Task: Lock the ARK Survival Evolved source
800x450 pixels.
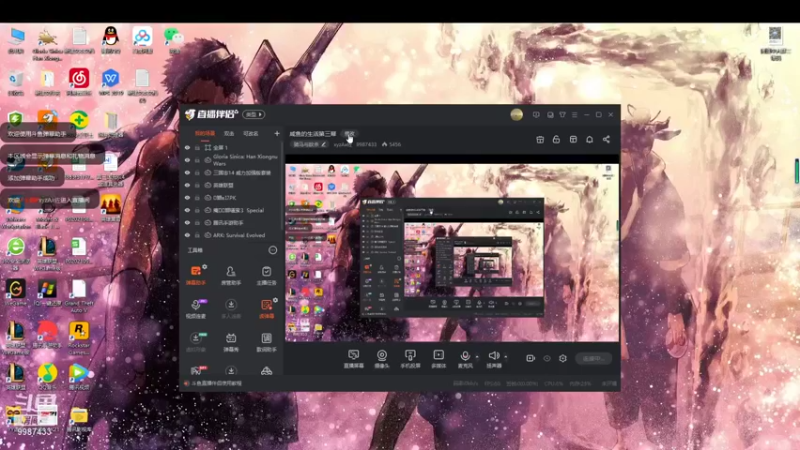Action: [x=197, y=235]
